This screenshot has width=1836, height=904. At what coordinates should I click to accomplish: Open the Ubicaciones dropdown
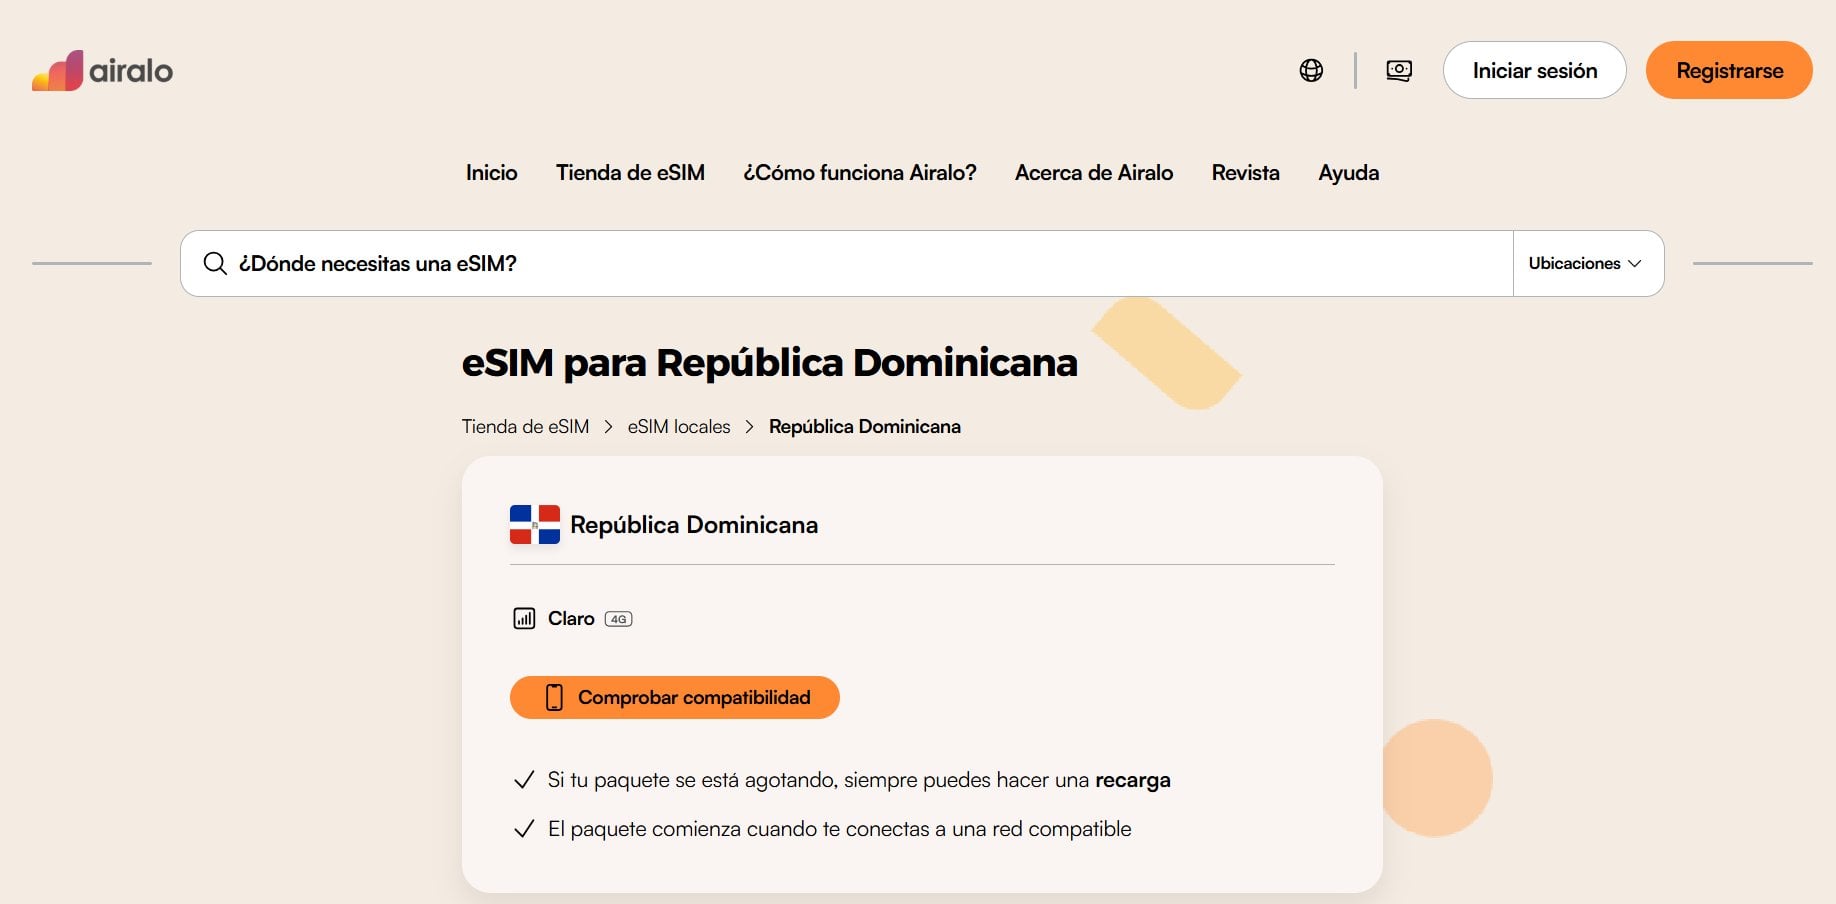pos(1586,263)
